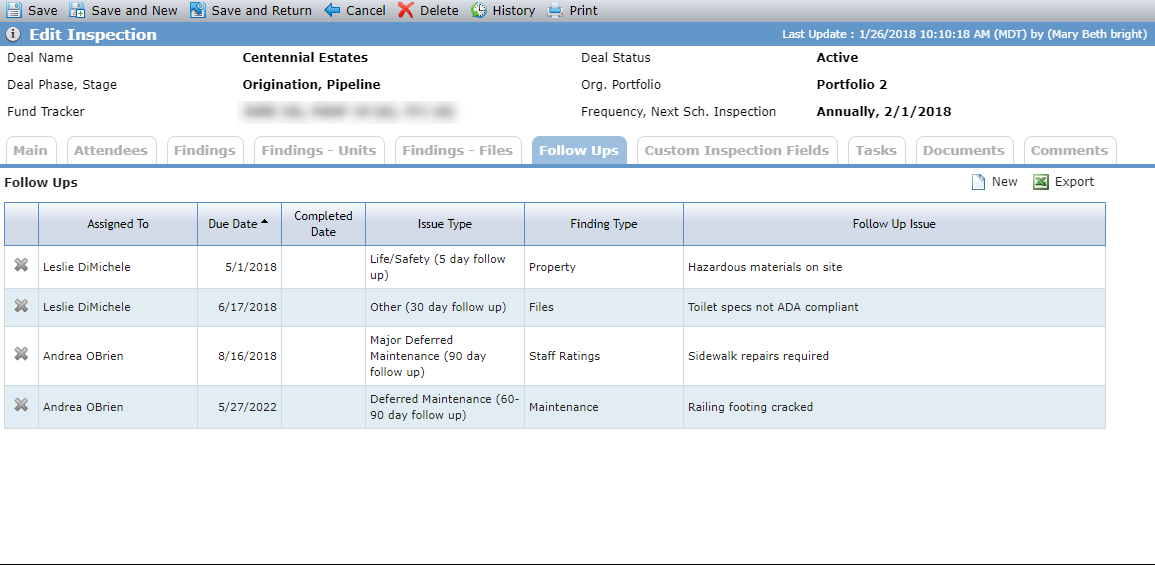Click the Delete label in toolbar
Image resolution: width=1155 pixels, height=565 pixels.
click(x=439, y=10)
